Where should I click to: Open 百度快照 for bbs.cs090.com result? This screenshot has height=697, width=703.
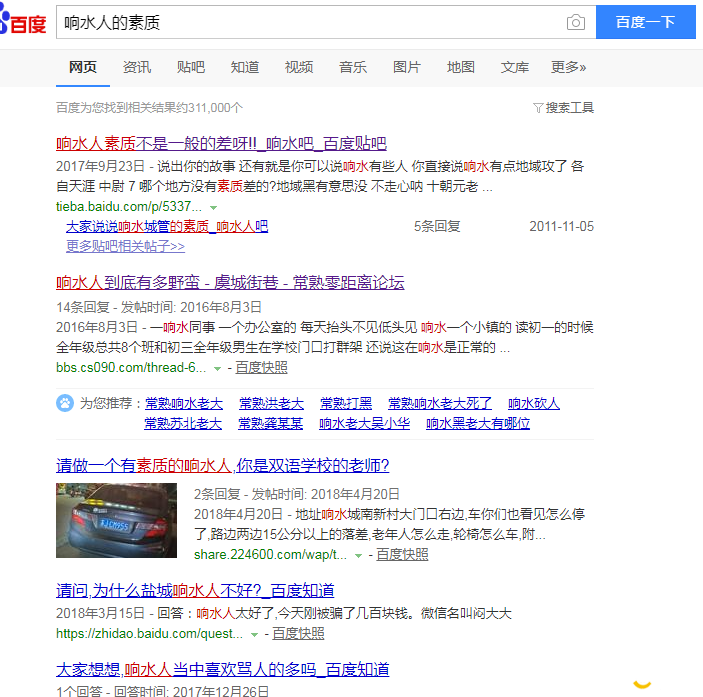coord(261,368)
